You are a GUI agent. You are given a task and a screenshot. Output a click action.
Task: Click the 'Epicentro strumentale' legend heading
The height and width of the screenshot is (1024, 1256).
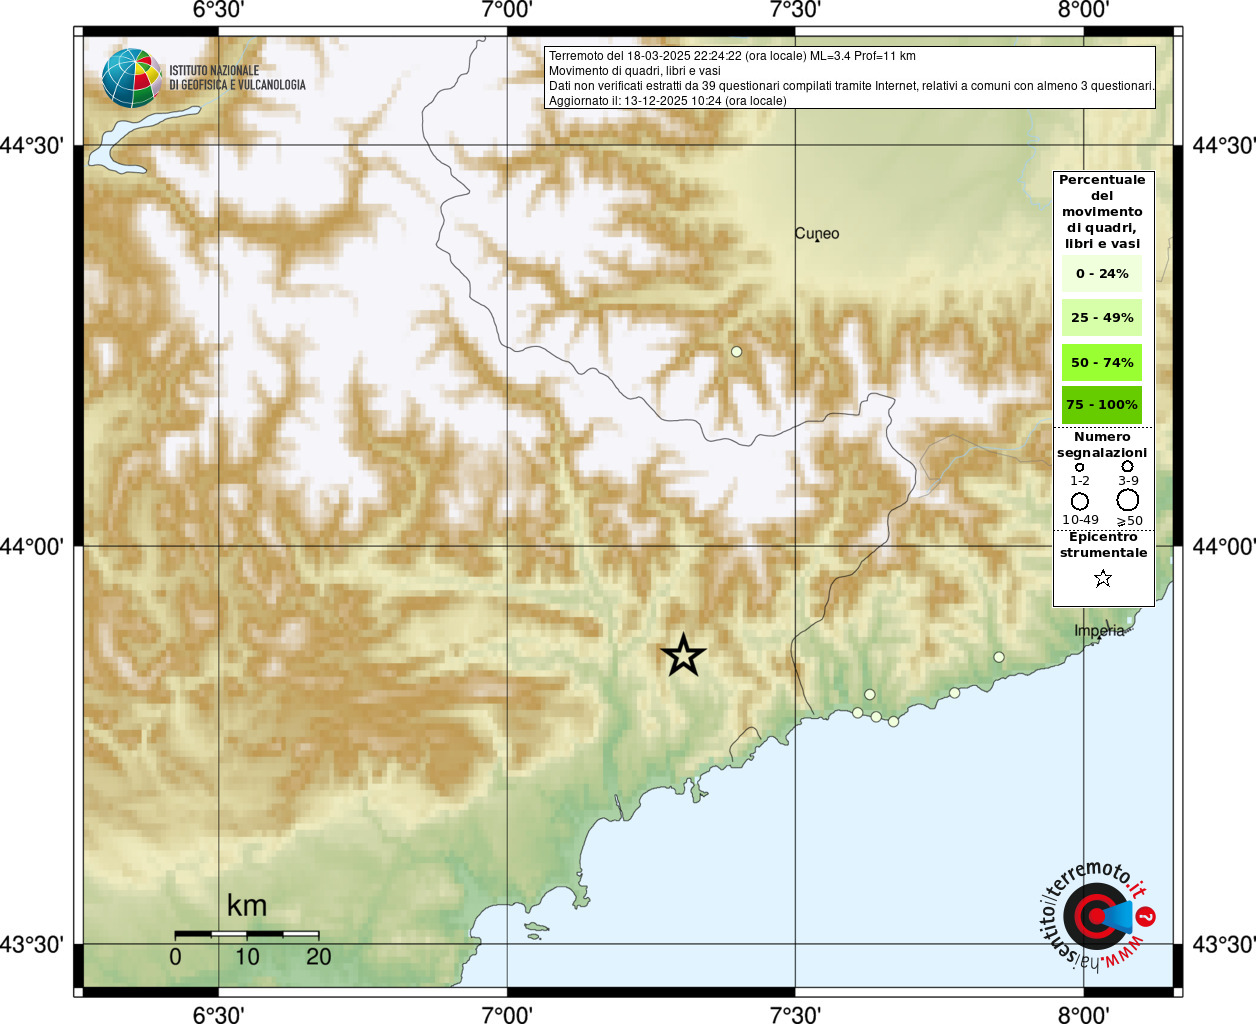pos(1103,545)
